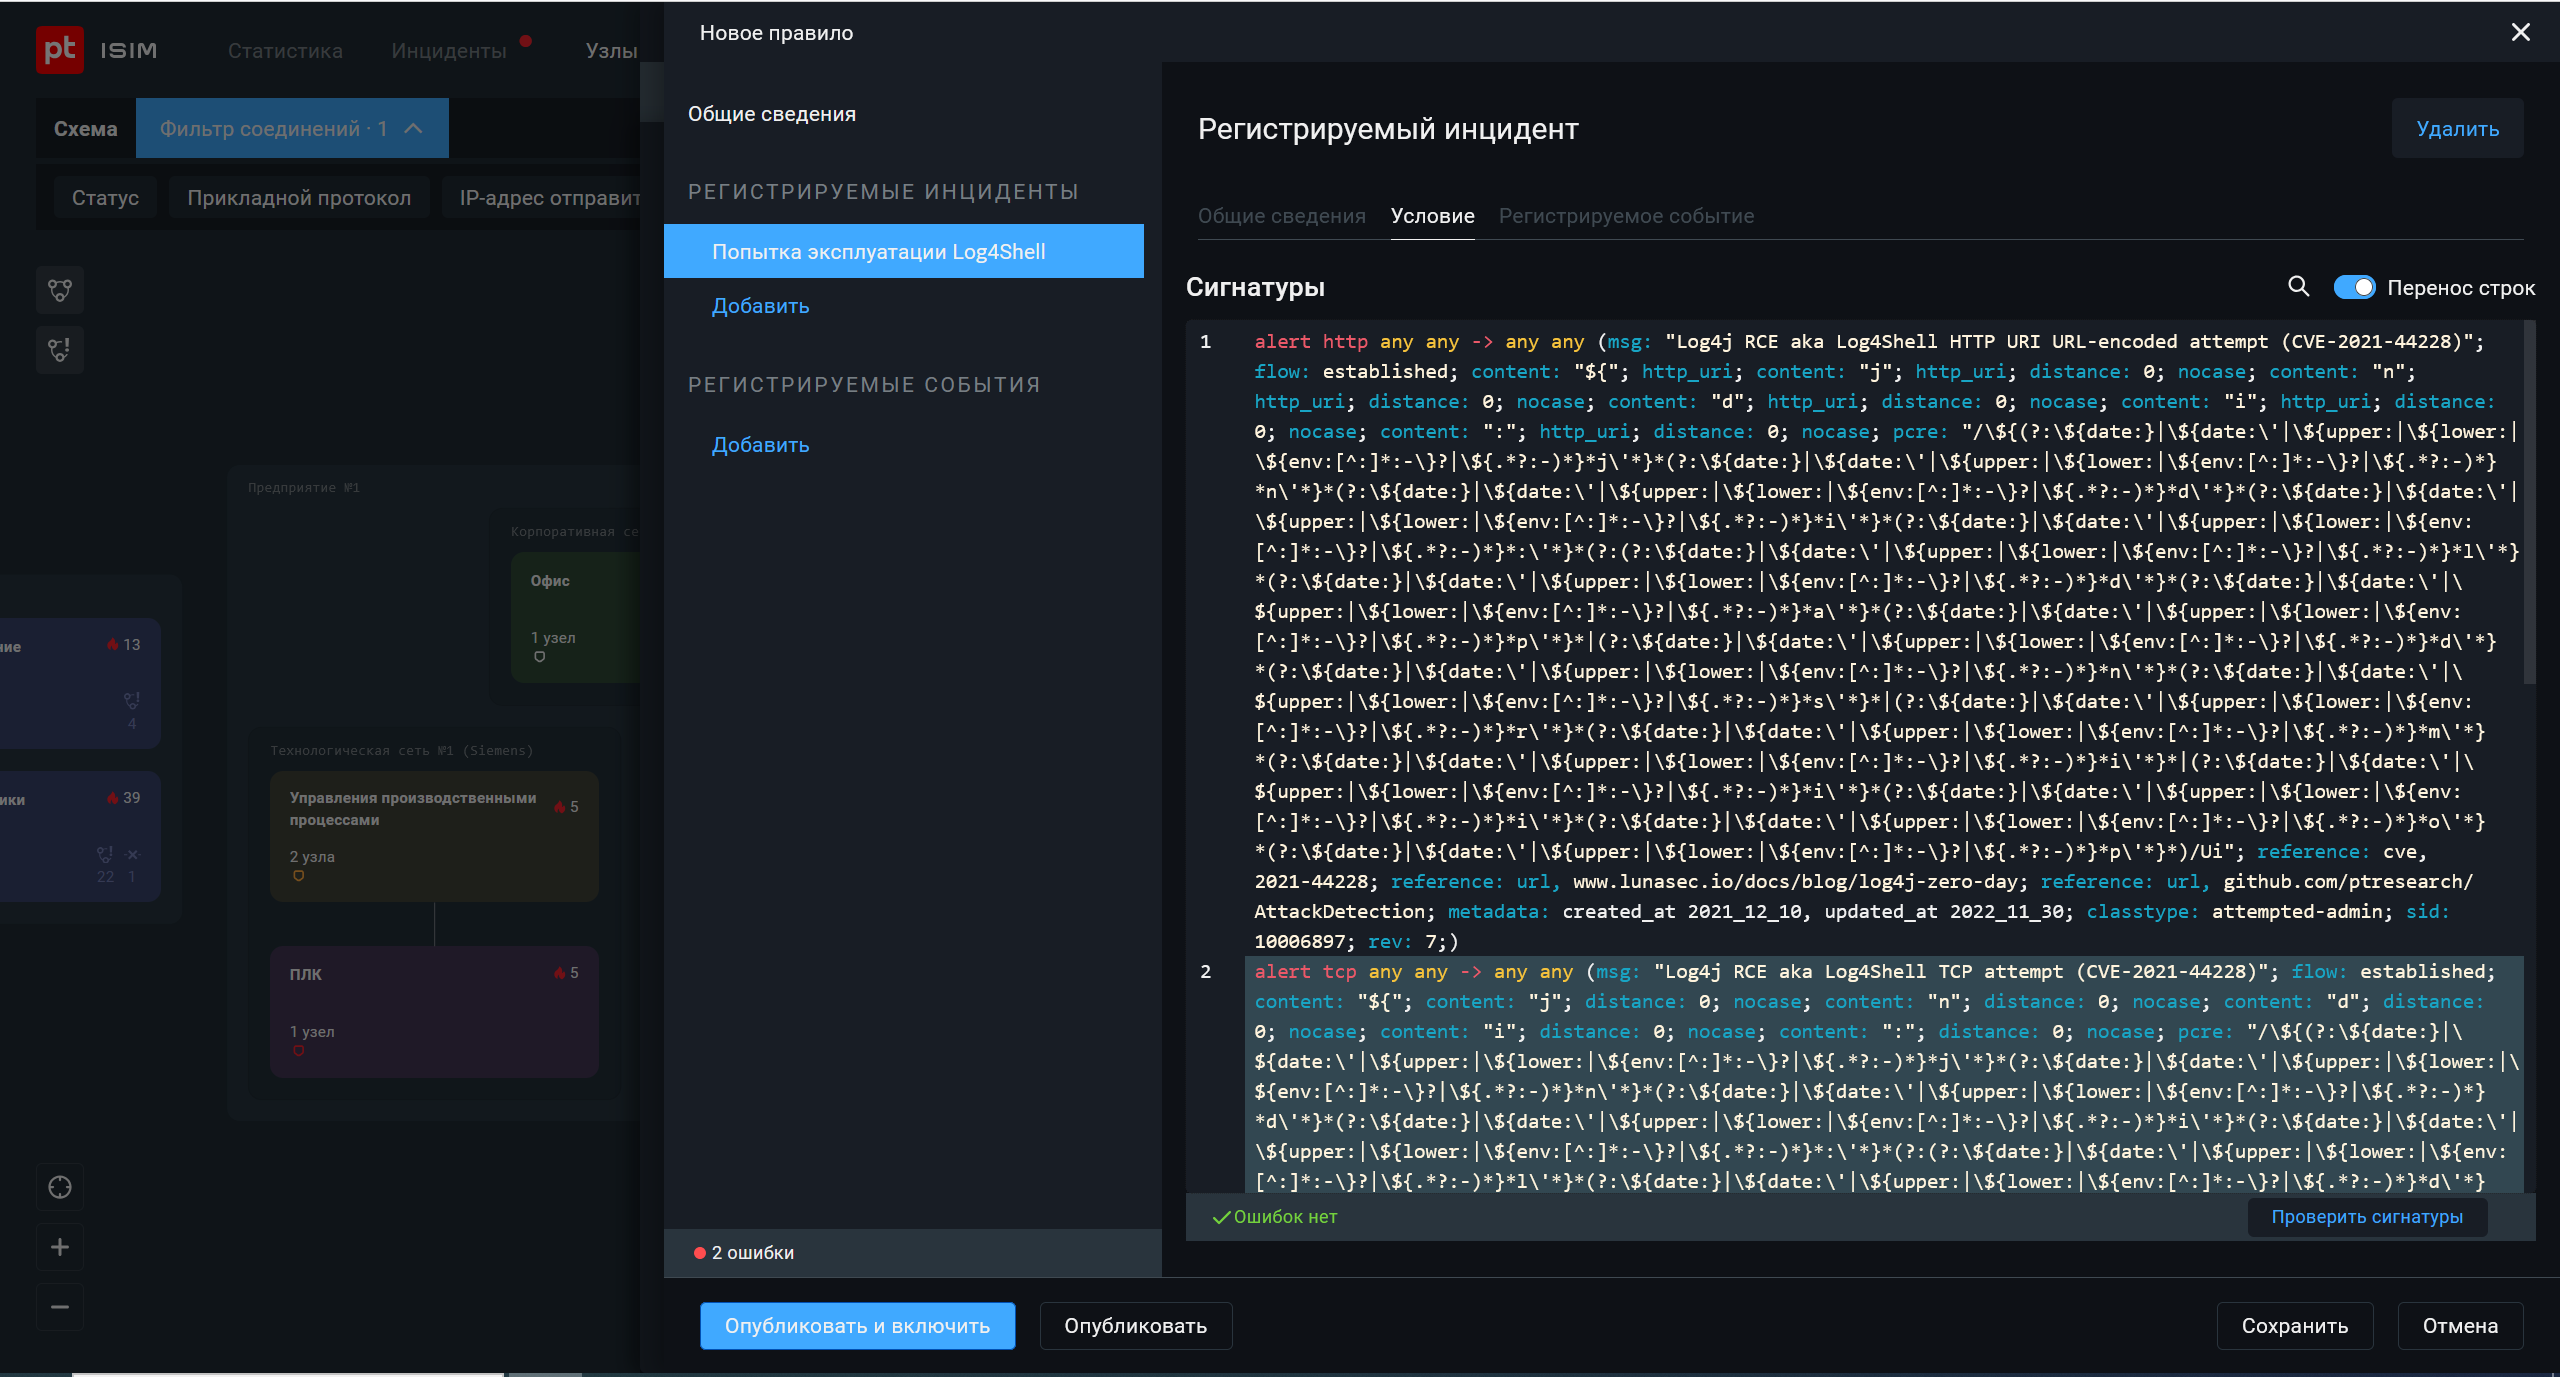
Task: Click the center map target icon
Action: coord(60,1187)
